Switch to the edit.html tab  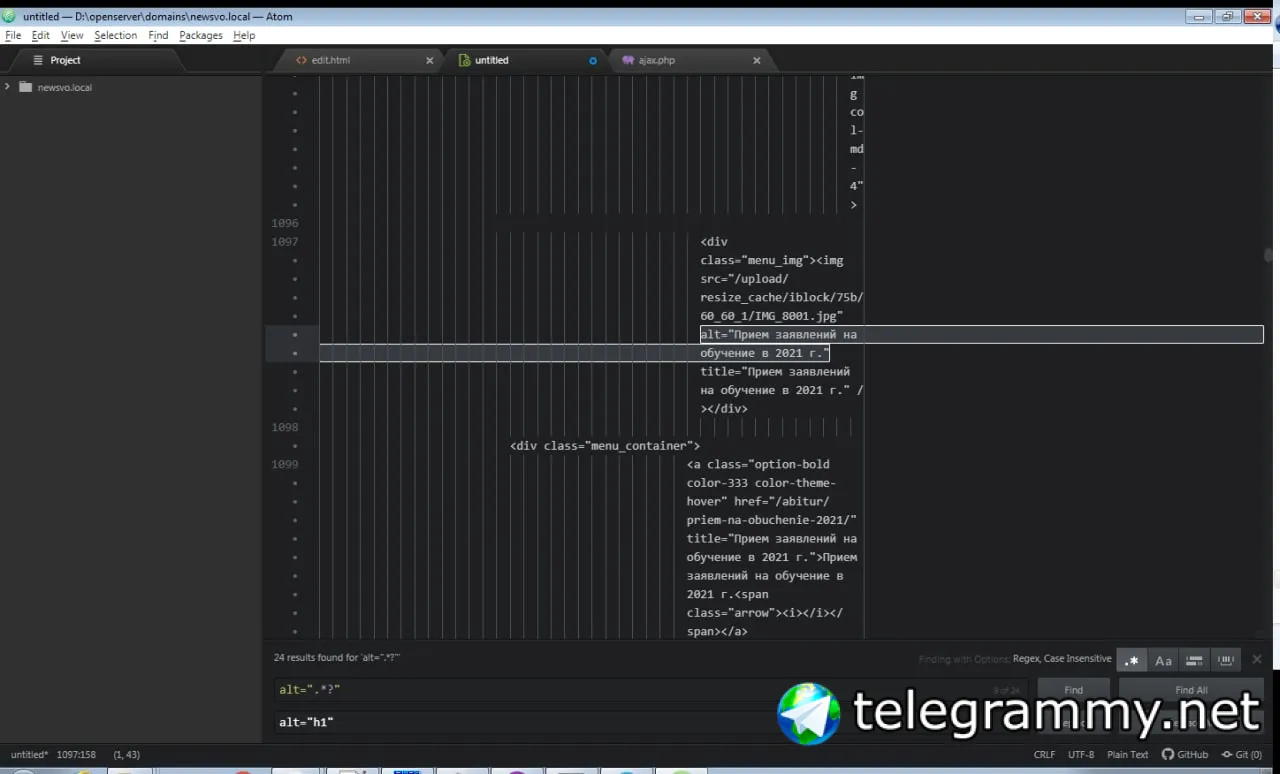359,60
